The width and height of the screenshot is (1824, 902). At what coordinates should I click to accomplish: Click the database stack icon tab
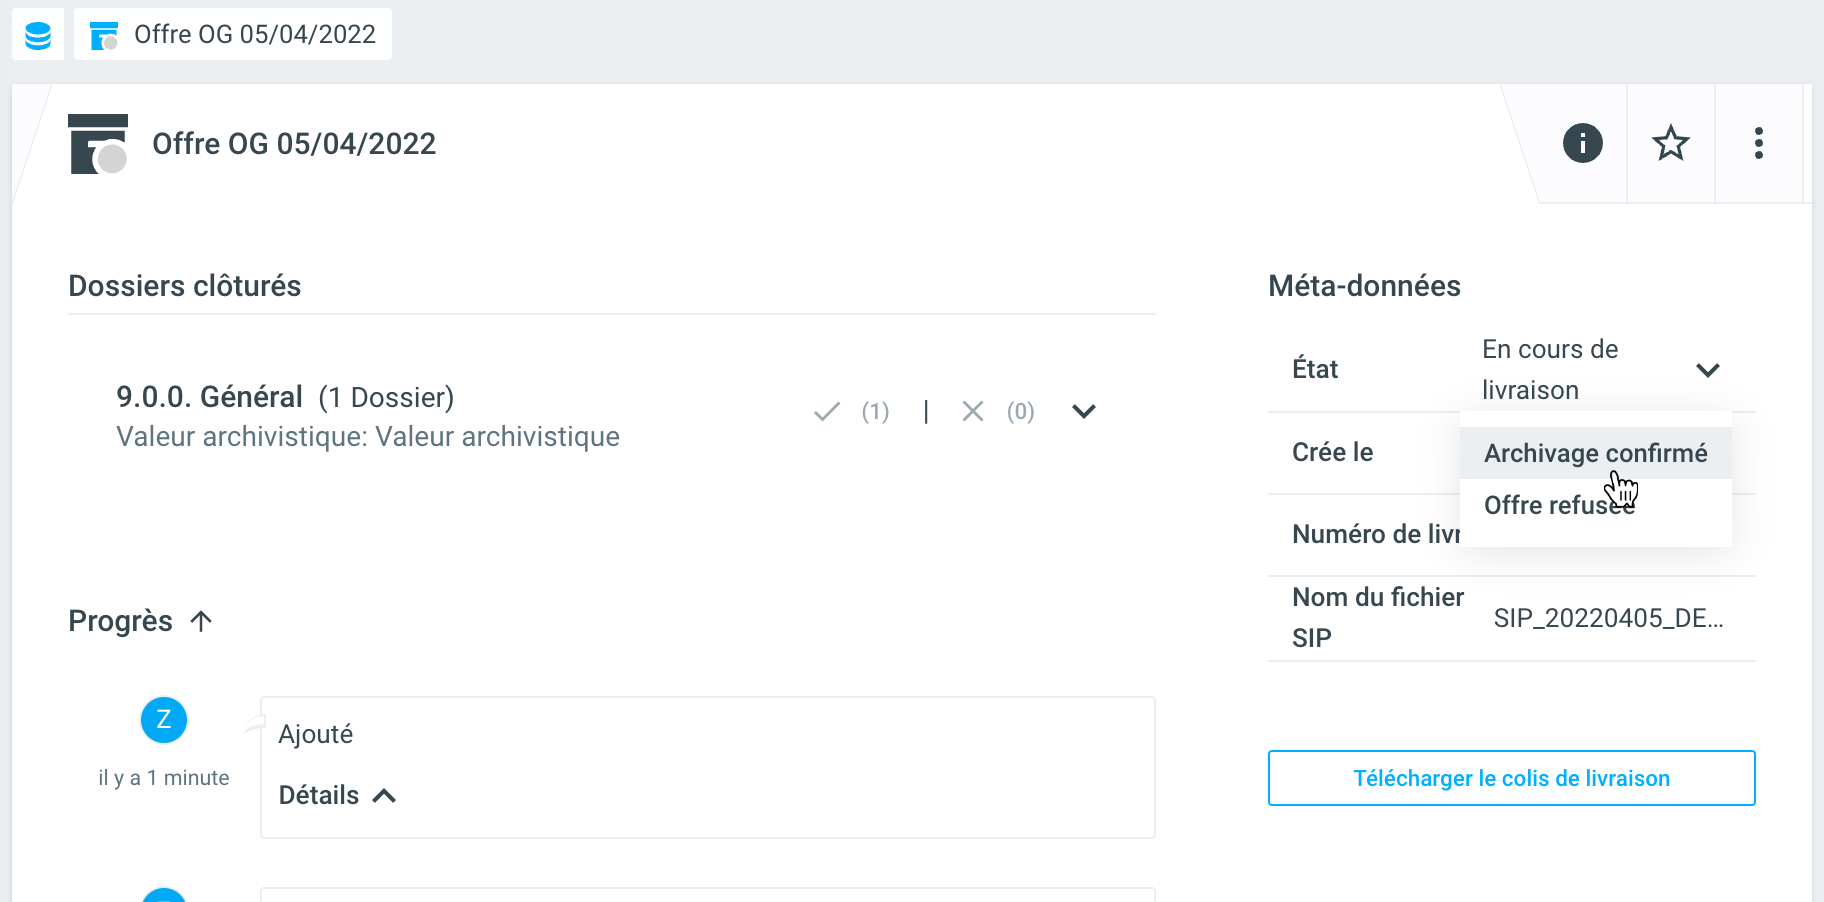point(38,35)
